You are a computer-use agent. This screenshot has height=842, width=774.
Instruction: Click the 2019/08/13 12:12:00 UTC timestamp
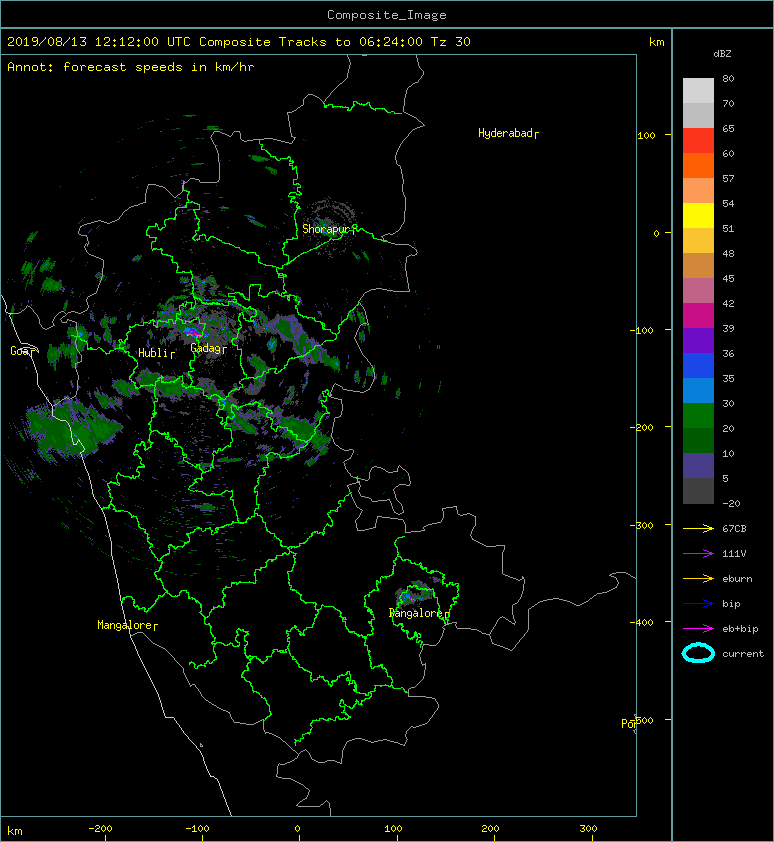[x=99, y=42]
